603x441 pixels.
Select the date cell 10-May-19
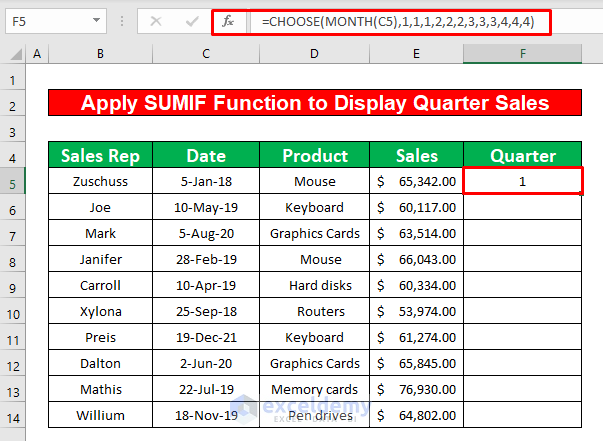pyautogui.click(x=206, y=207)
